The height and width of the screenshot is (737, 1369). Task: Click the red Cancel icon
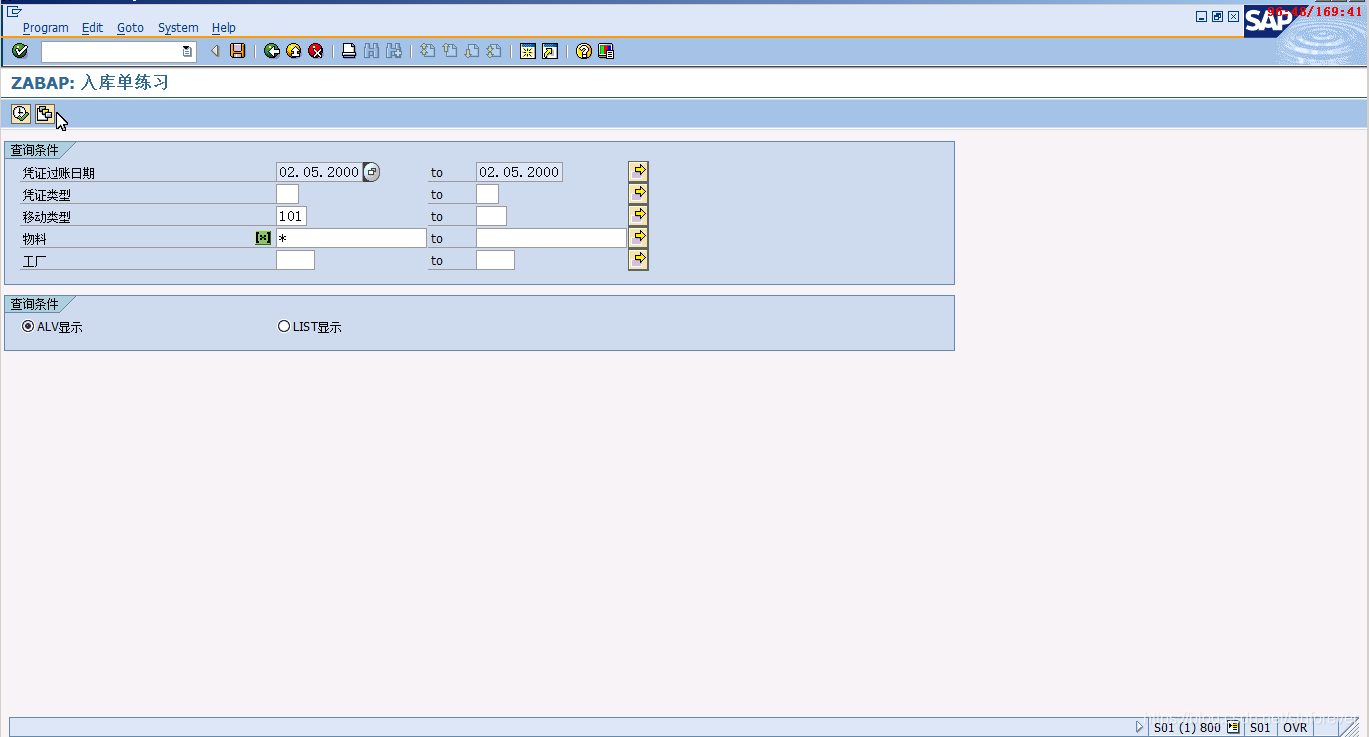coord(316,51)
